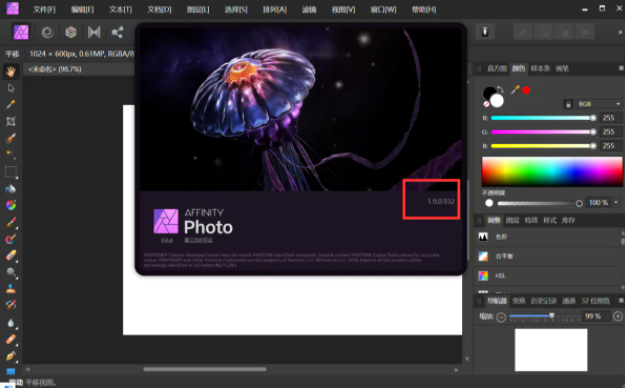Choose the Selection Brush tool
Viewport: 625px width, 388px height.
[x=11, y=138]
